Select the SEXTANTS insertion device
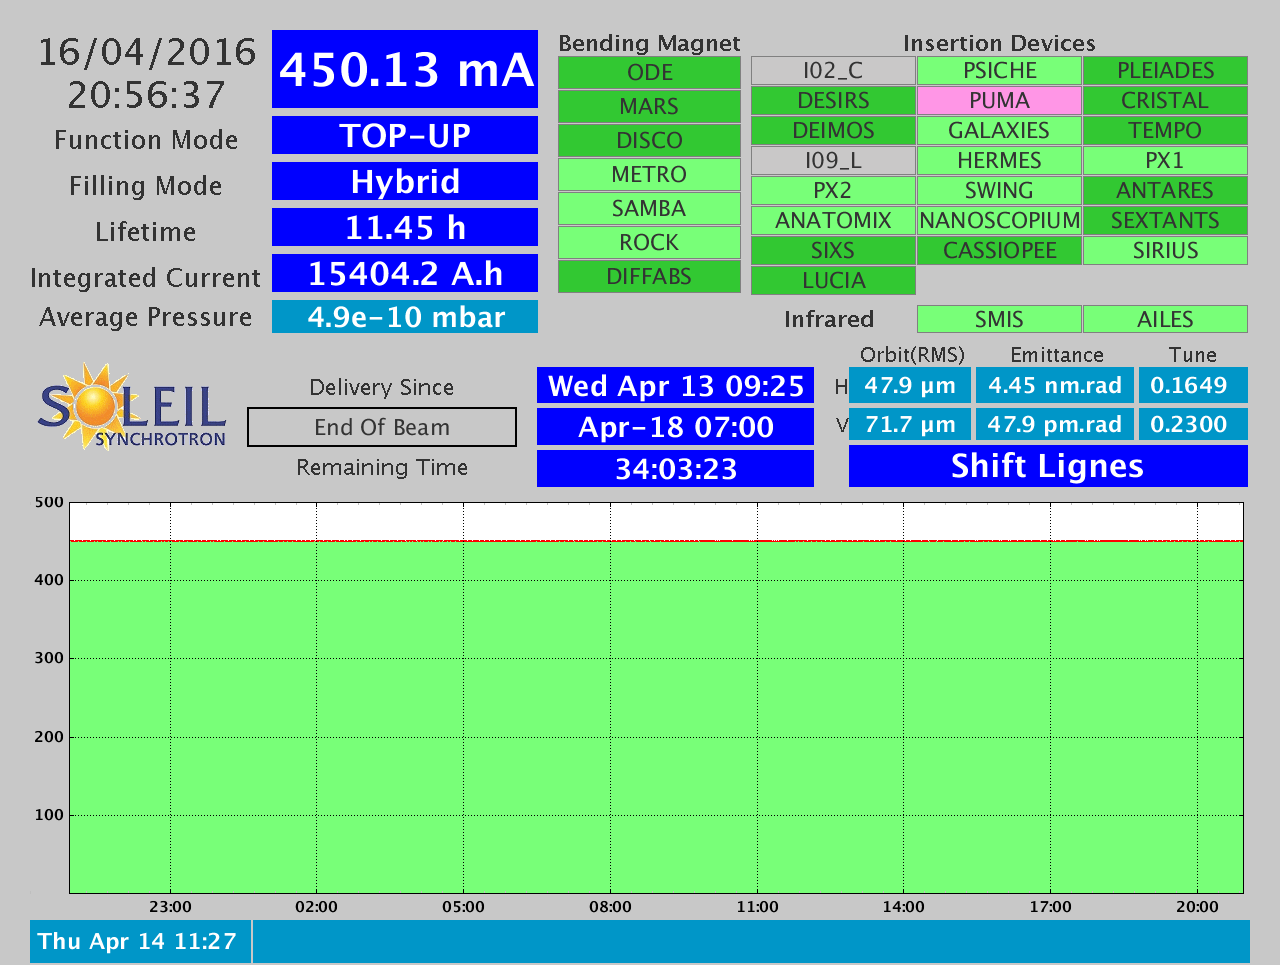Image resolution: width=1280 pixels, height=965 pixels. (x=1165, y=221)
